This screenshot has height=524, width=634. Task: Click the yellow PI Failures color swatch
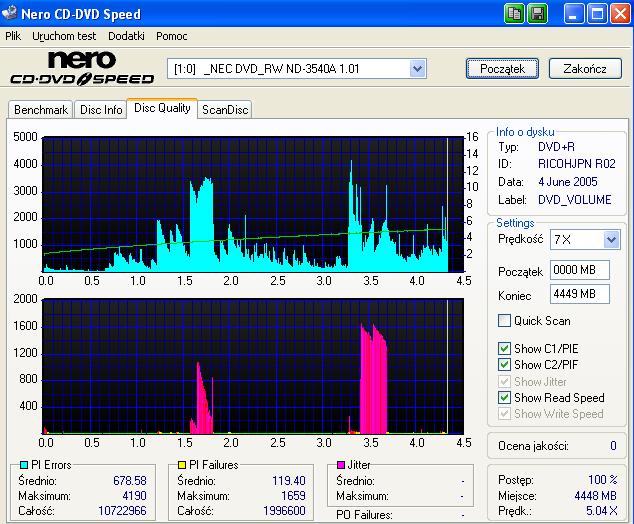pos(182,465)
